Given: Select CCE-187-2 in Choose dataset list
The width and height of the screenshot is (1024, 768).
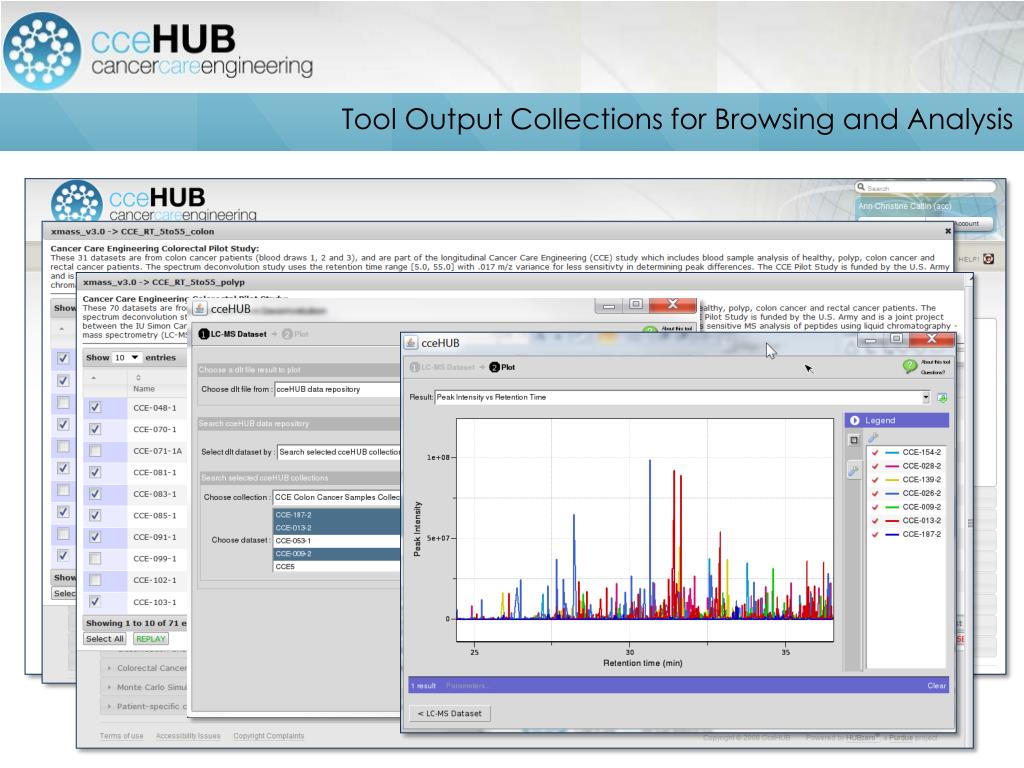Looking at the screenshot, I should click(x=336, y=515).
